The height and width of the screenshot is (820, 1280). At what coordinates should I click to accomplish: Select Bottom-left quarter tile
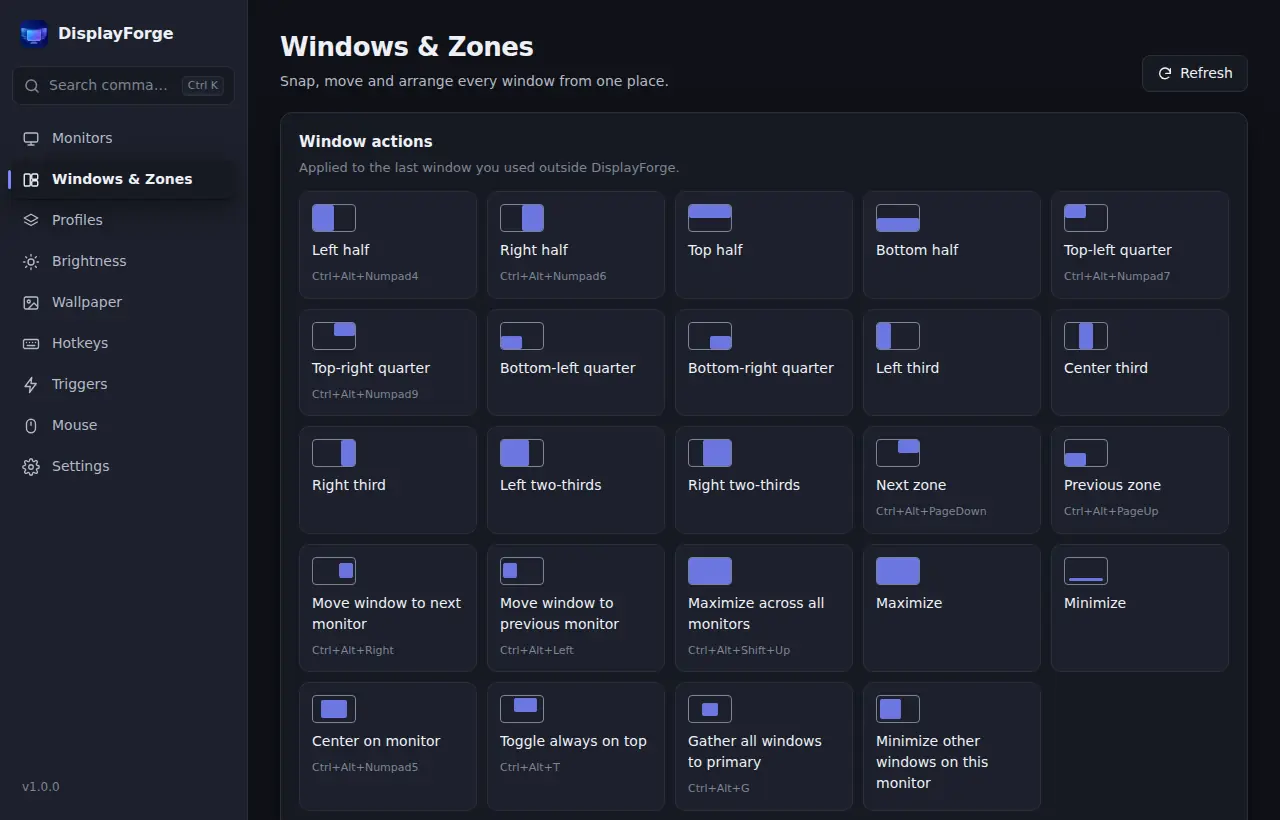(x=576, y=363)
